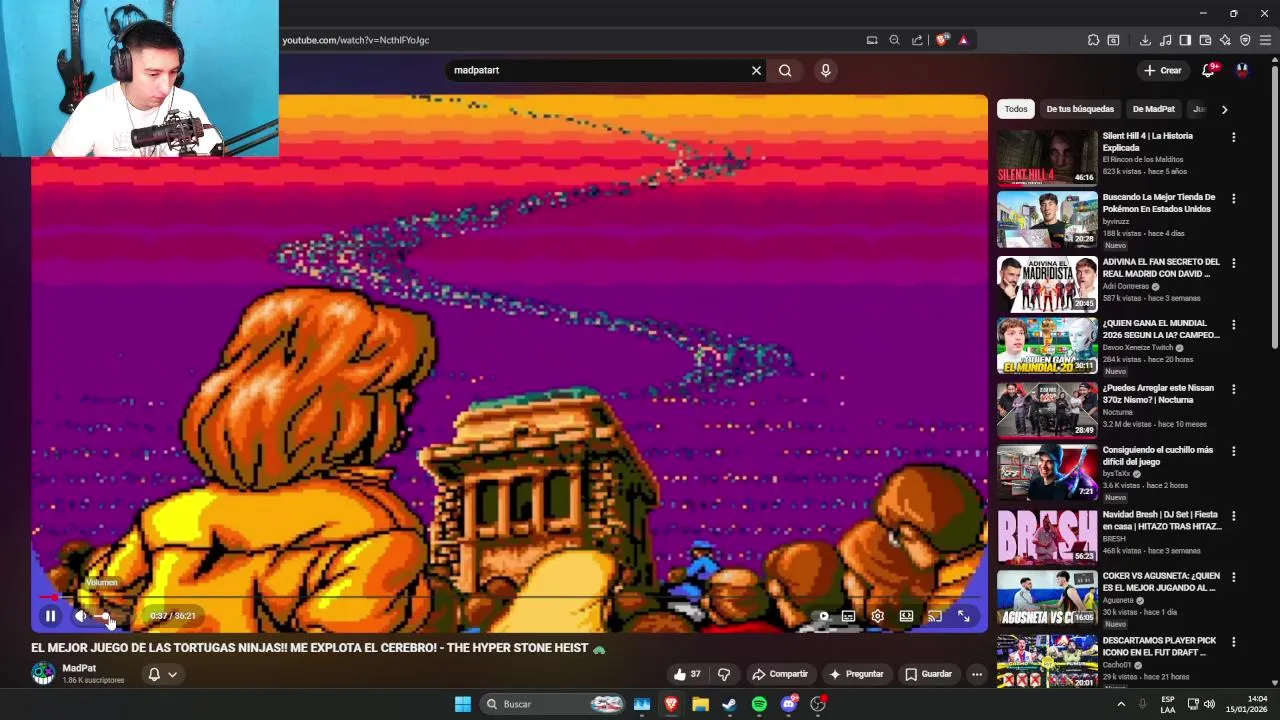Viewport: 1280px width, 720px height.
Task: Start voice search with the microphone
Action: [825, 70]
